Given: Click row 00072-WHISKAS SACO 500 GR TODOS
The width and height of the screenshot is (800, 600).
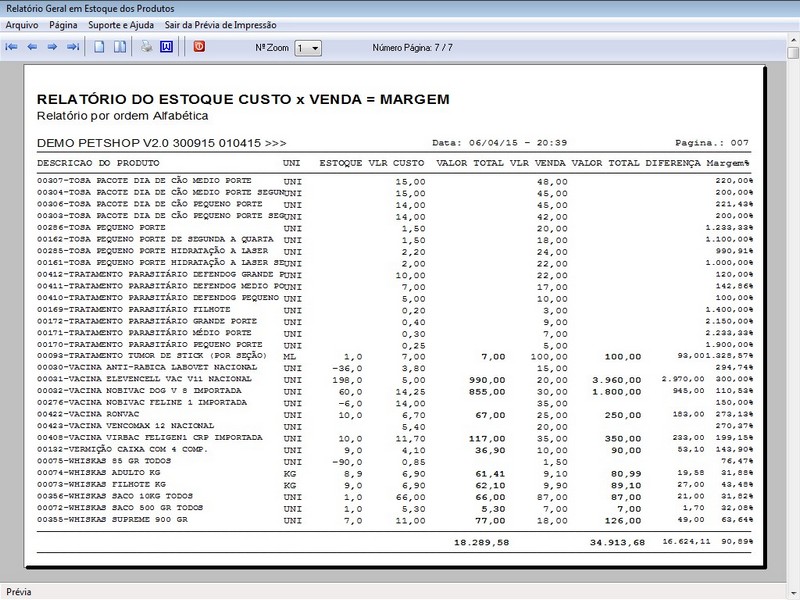Looking at the screenshot, I should (395, 509).
